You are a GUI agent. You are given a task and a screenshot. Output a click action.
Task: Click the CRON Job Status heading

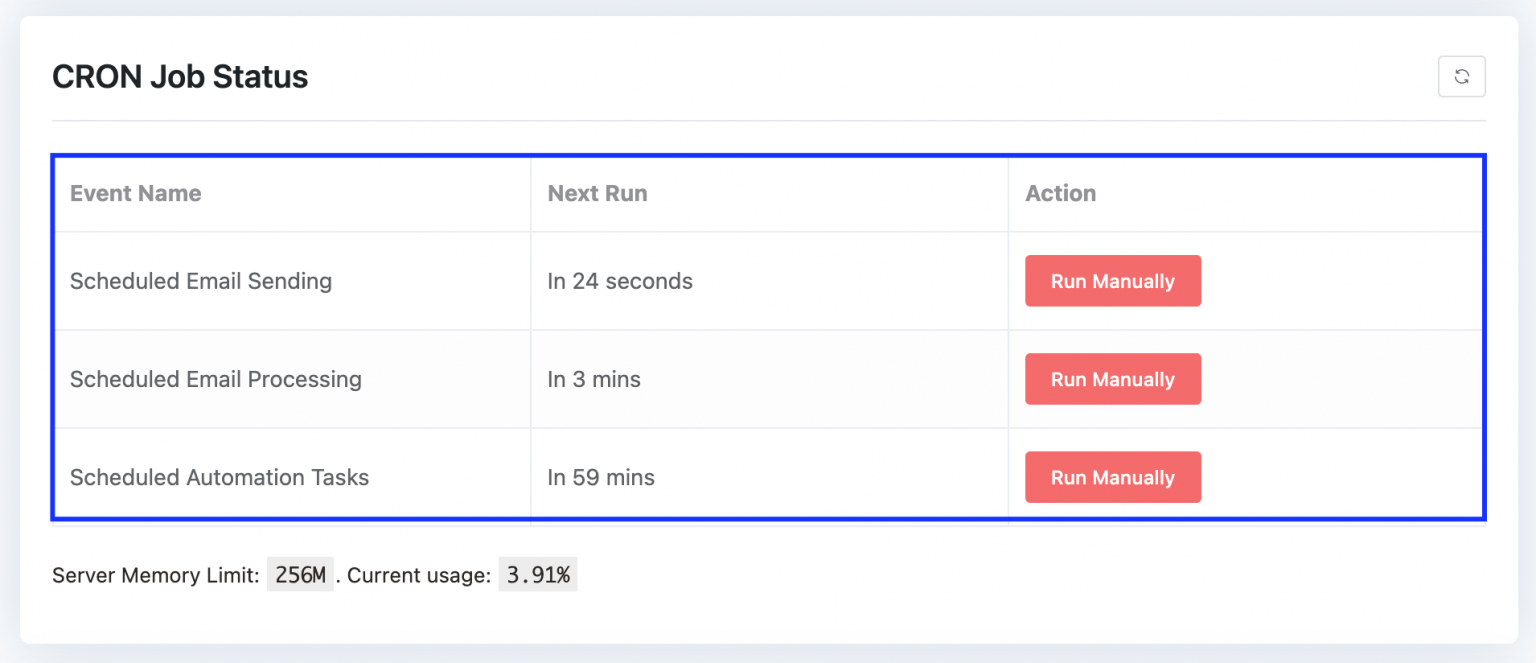point(180,76)
